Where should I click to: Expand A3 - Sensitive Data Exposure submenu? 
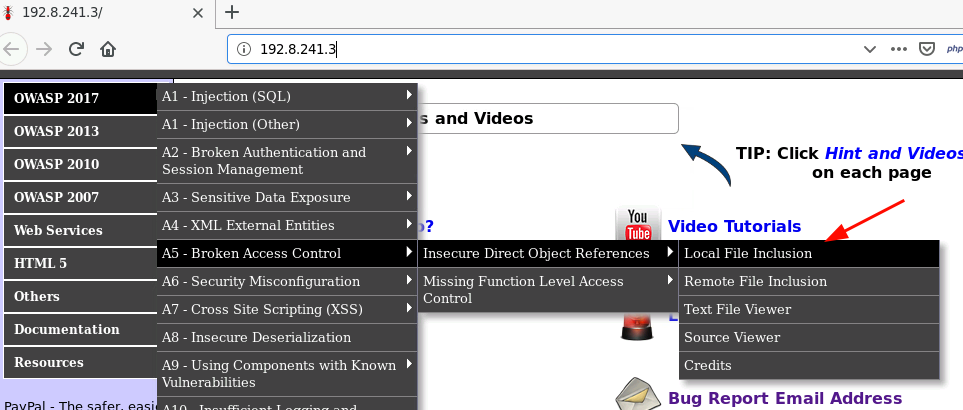click(x=287, y=198)
